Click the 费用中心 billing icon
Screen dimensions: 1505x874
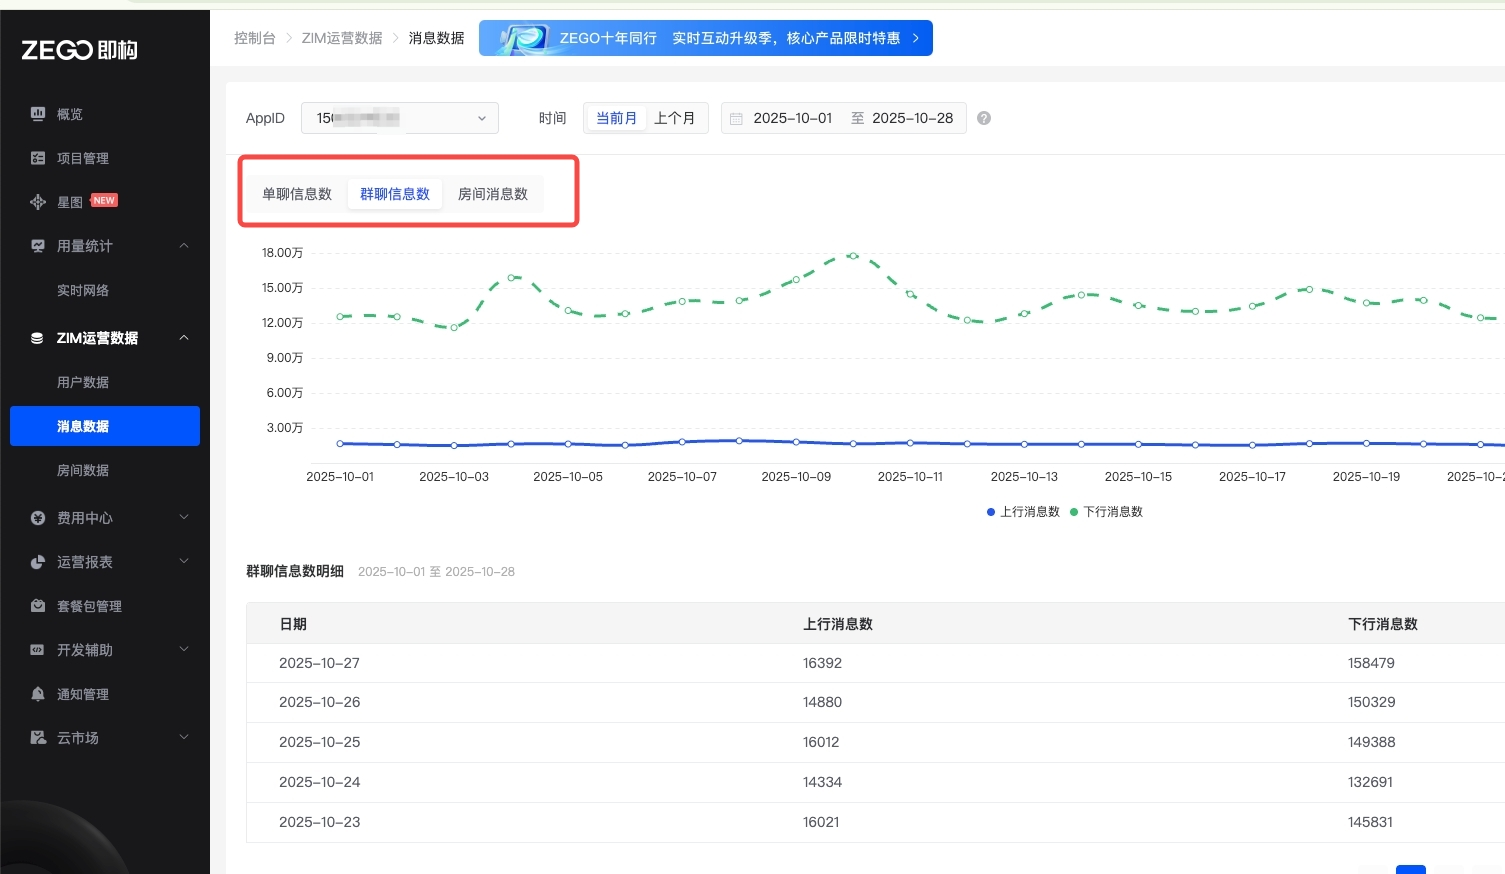click(38, 518)
